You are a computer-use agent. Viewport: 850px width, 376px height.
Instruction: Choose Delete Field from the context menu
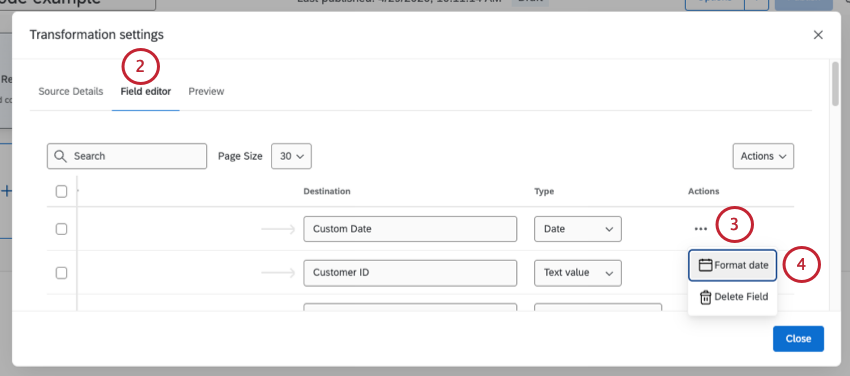click(x=733, y=297)
